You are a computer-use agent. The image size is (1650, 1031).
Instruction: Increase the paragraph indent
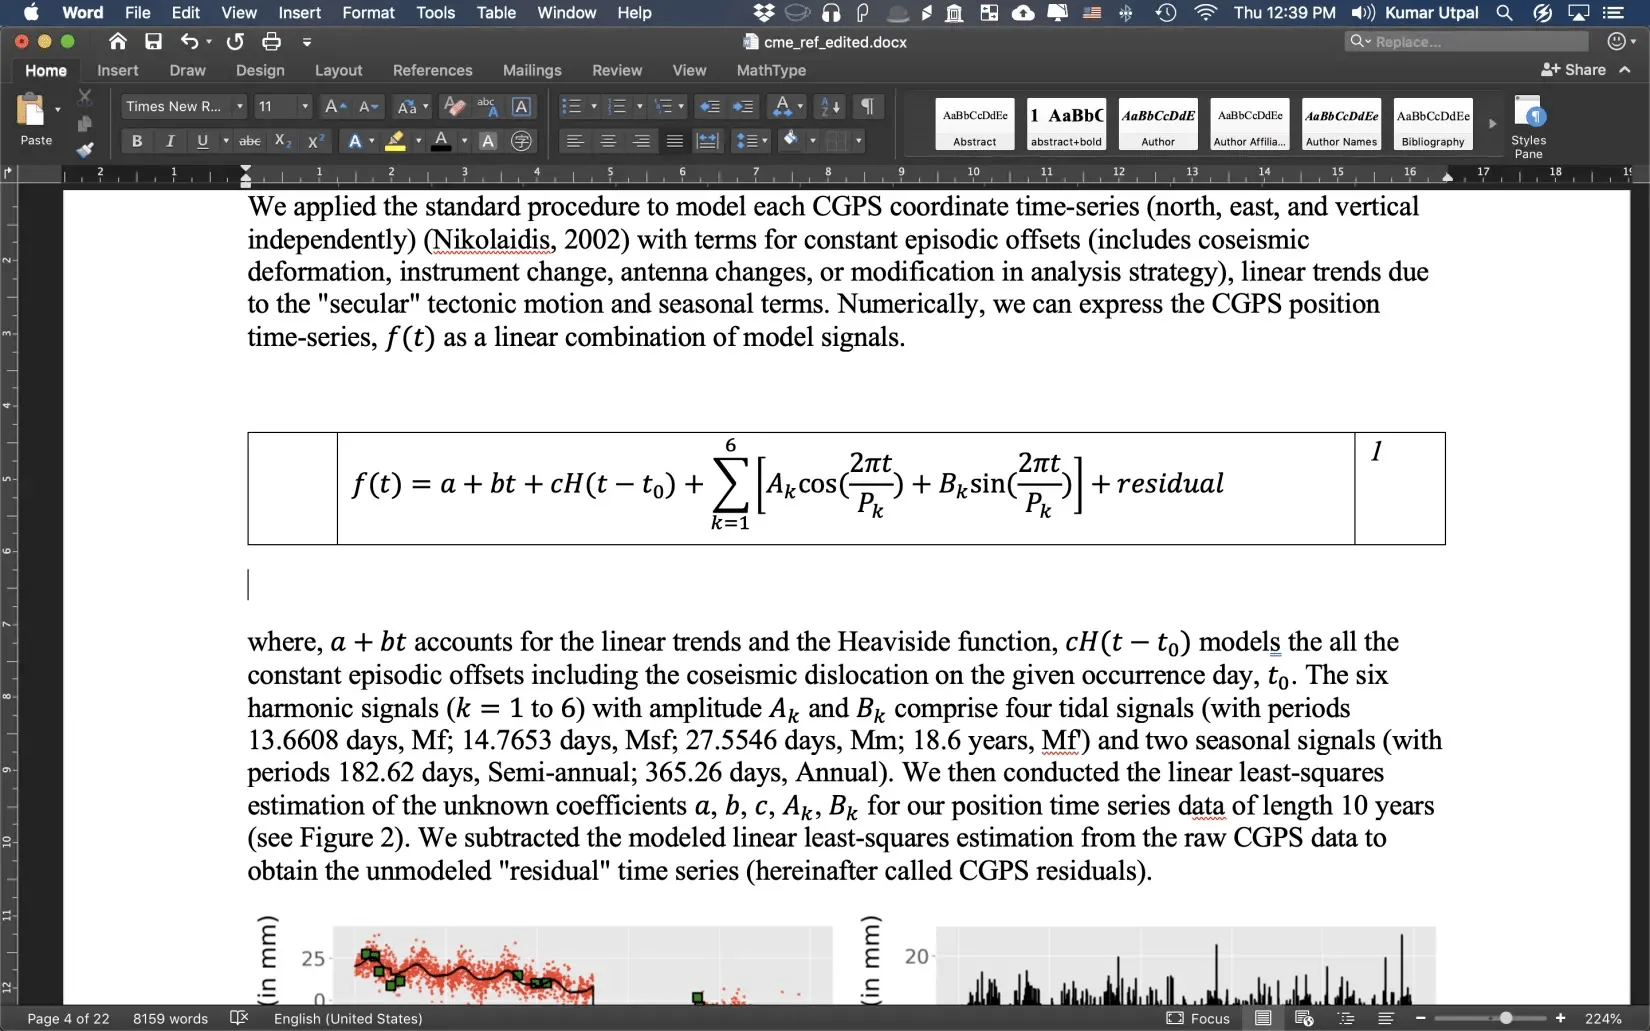743,106
